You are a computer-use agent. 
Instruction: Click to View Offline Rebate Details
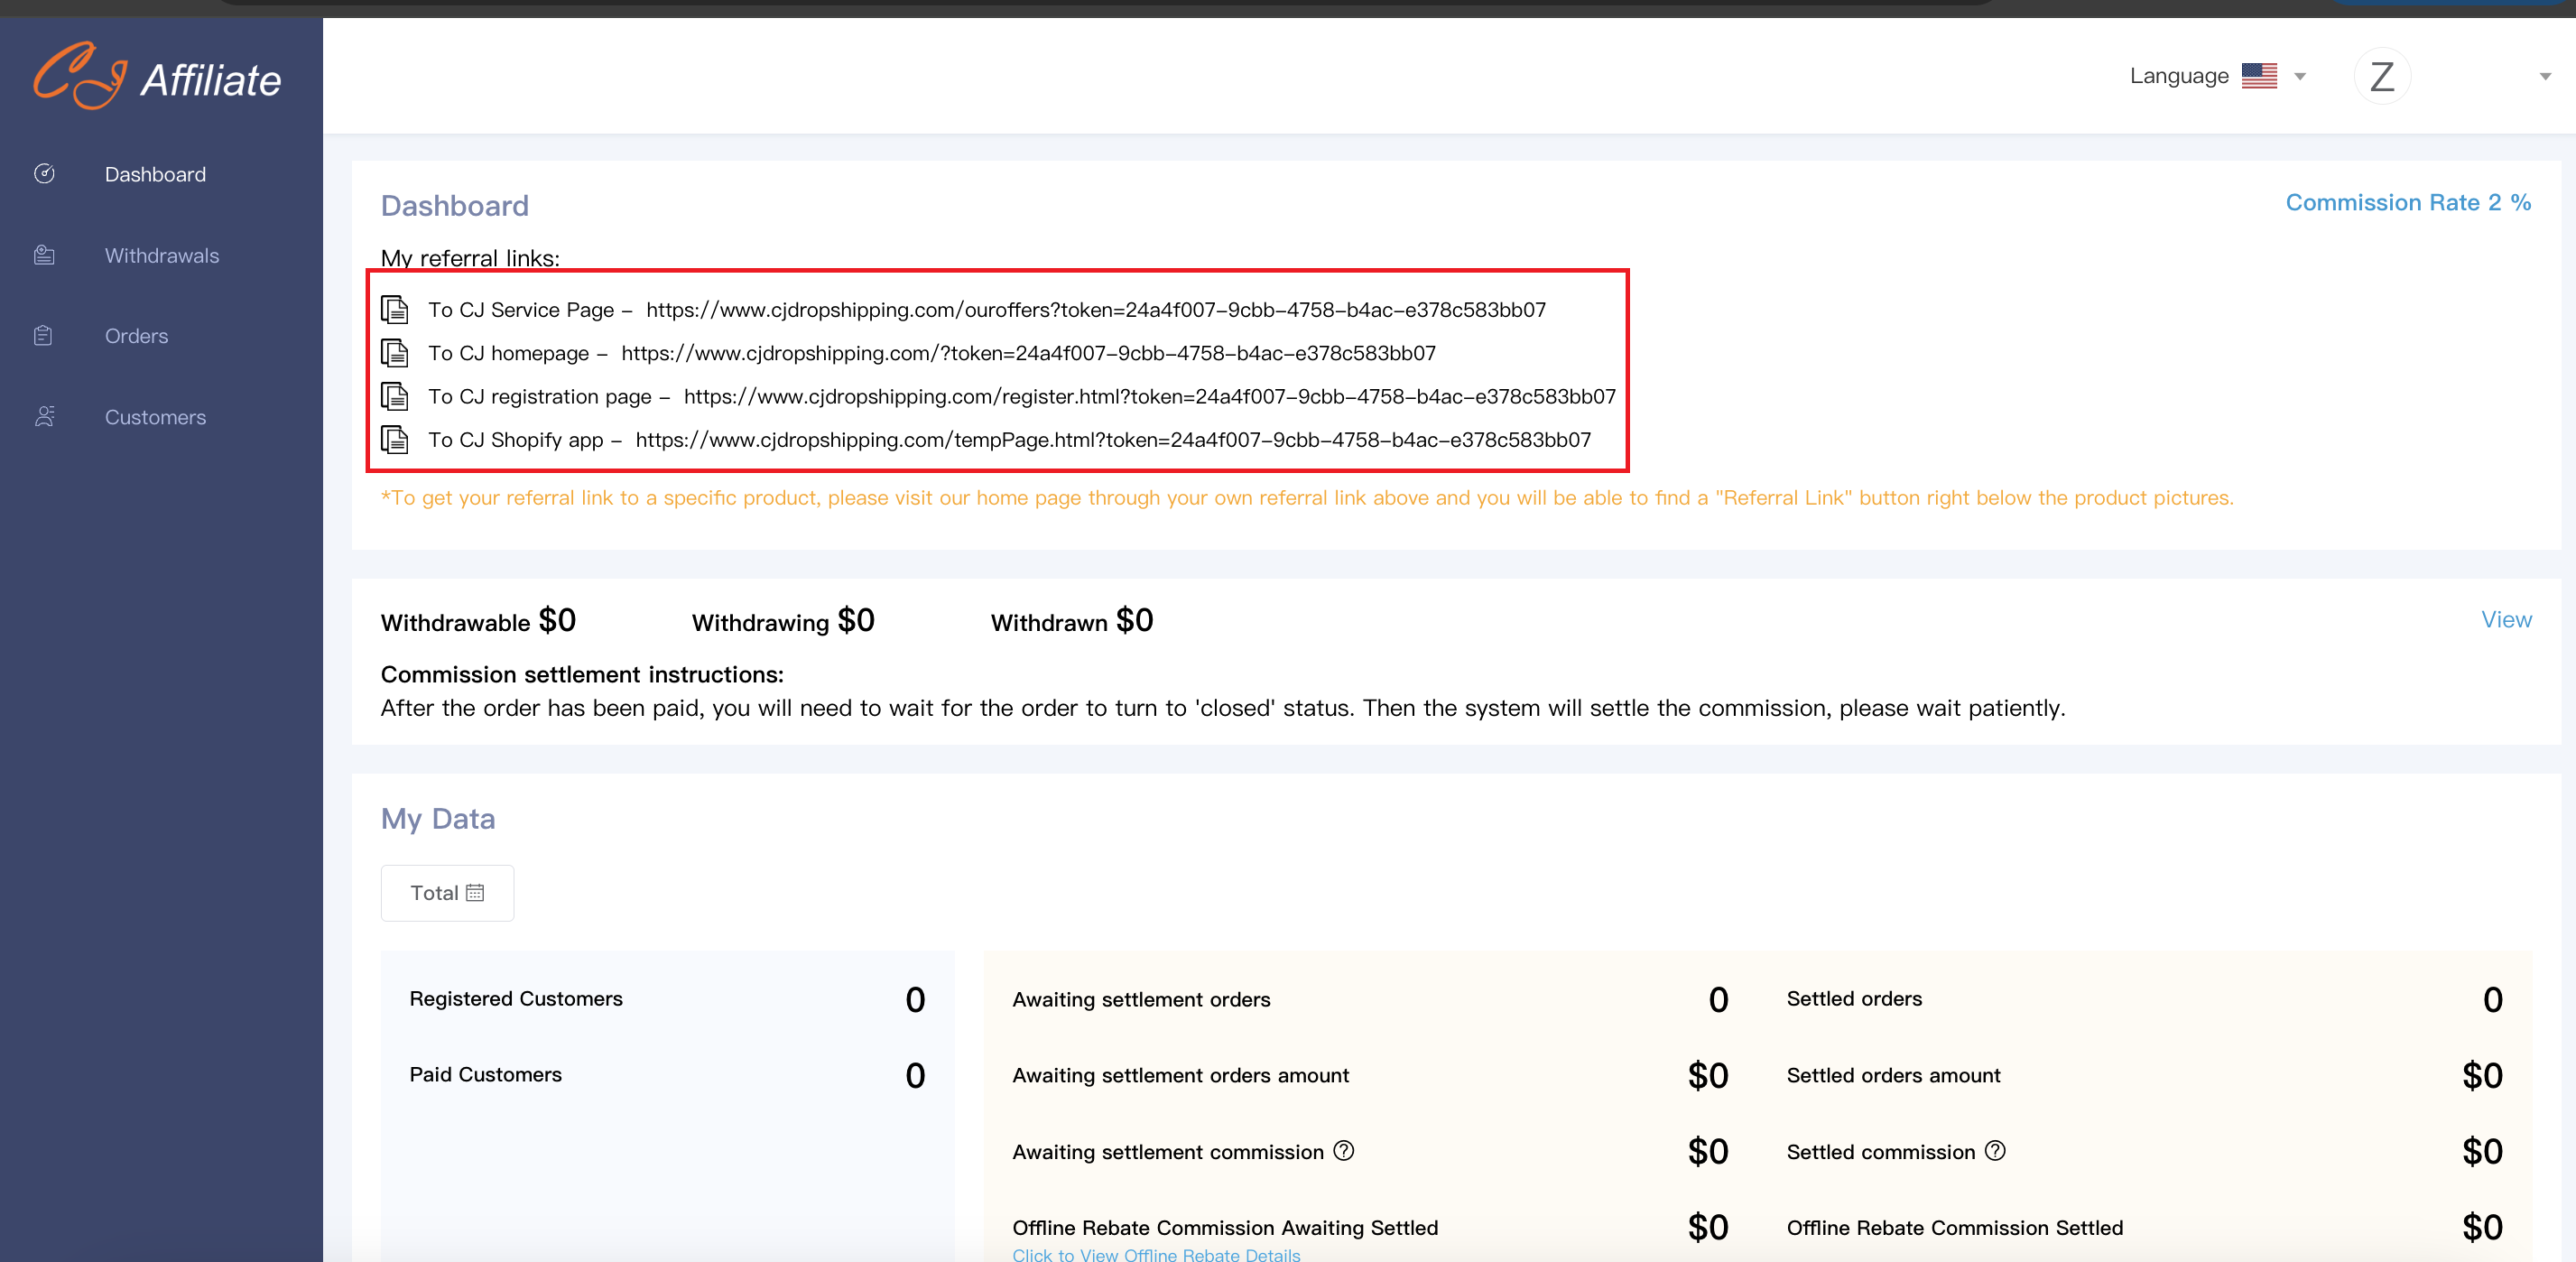(x=1156, y=1254)
